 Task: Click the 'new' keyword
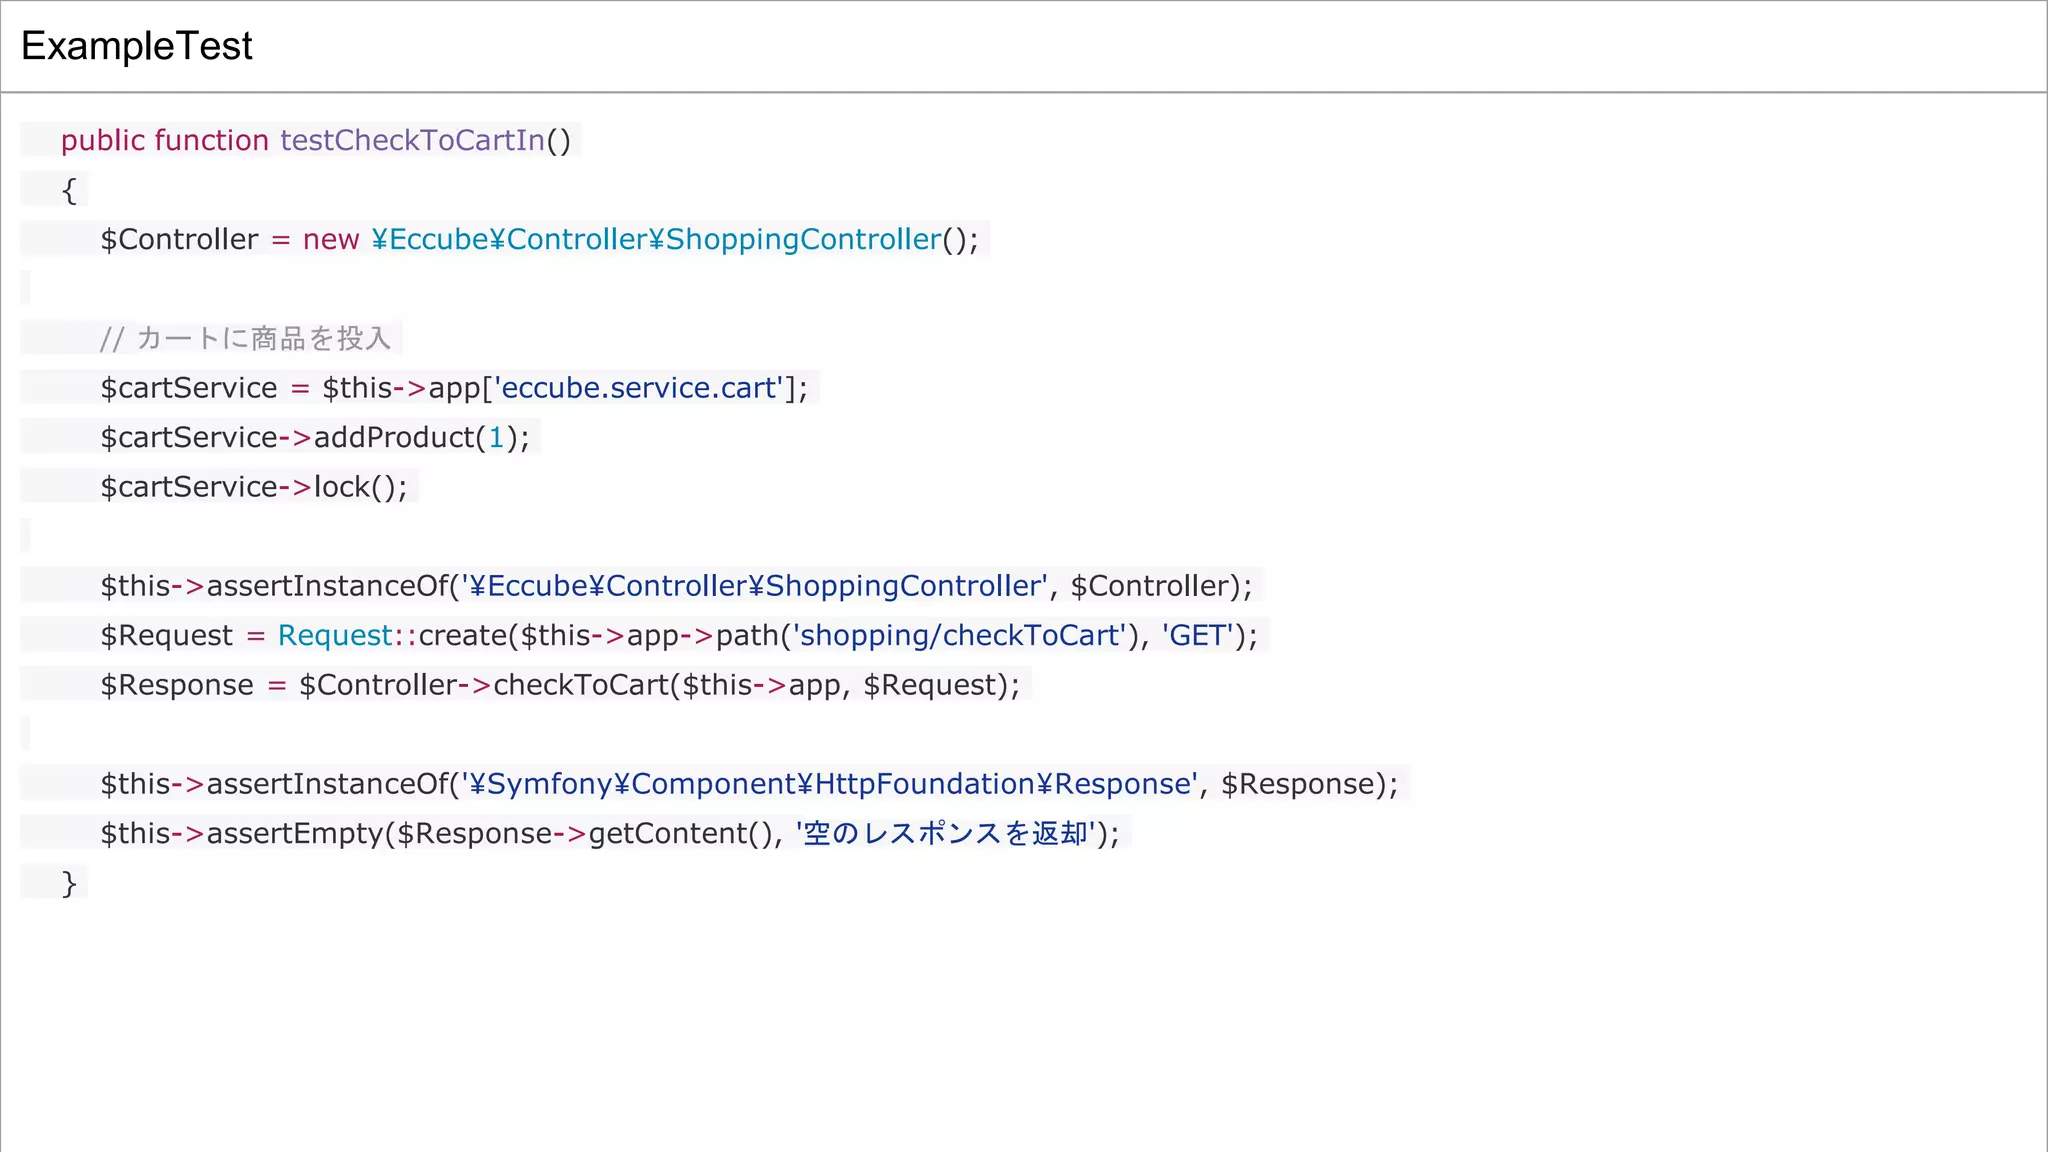coord(331,239)
